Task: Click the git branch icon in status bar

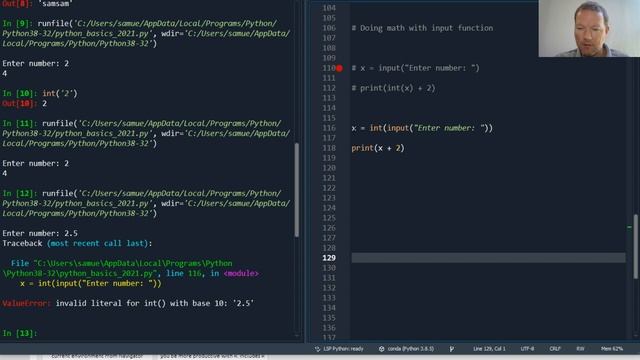Action: click(452, 349)
